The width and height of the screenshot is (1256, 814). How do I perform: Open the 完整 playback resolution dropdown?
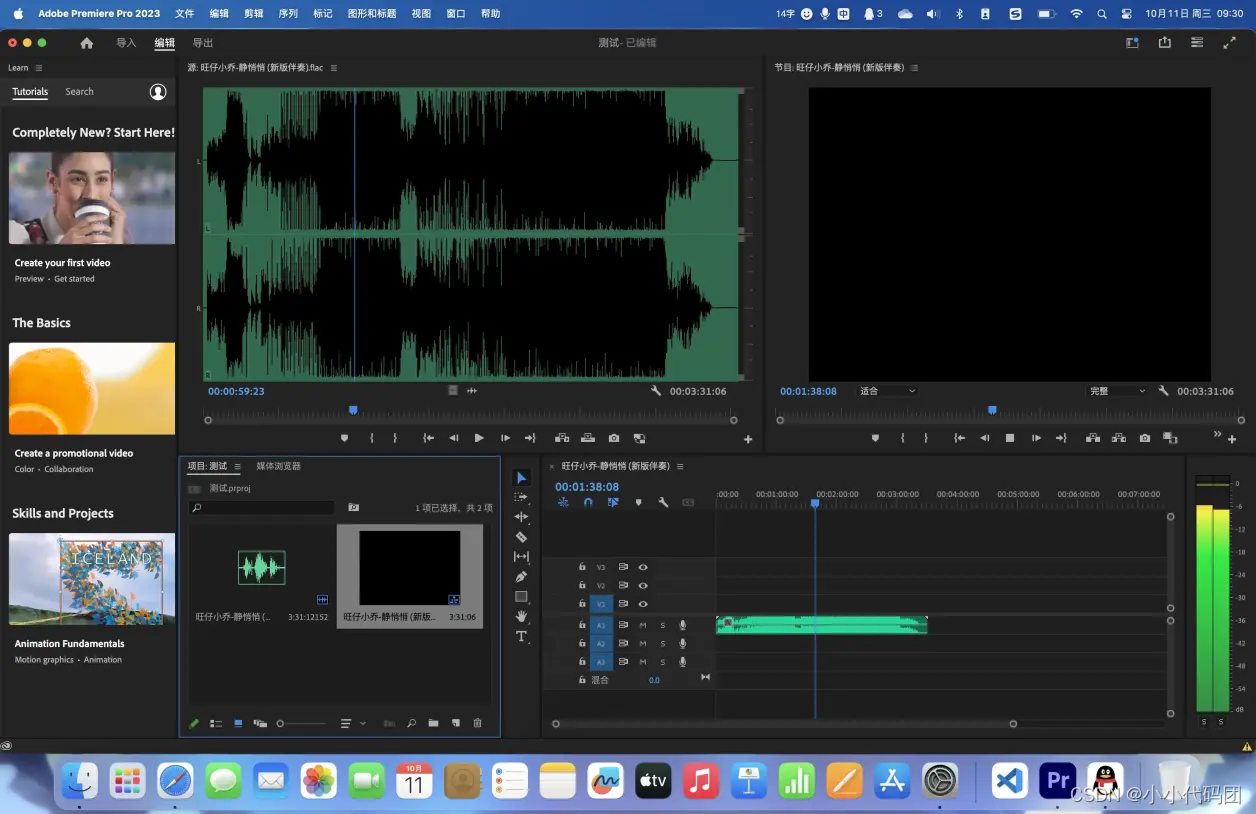[x=1117, y=391]
